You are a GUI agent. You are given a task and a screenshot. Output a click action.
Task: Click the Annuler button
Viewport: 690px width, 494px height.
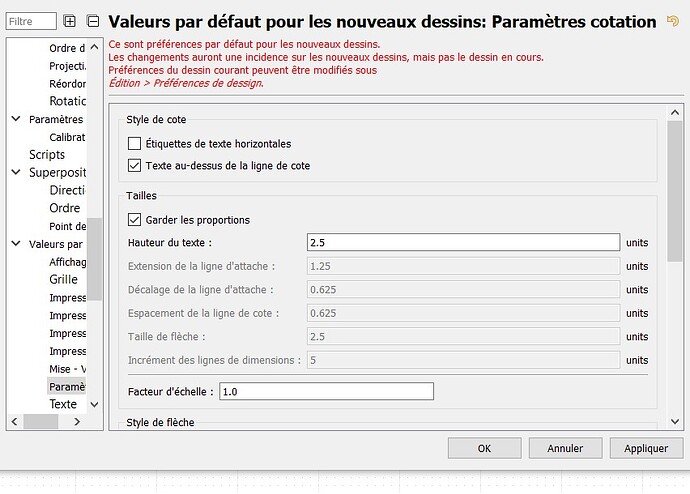coord(565,448)
